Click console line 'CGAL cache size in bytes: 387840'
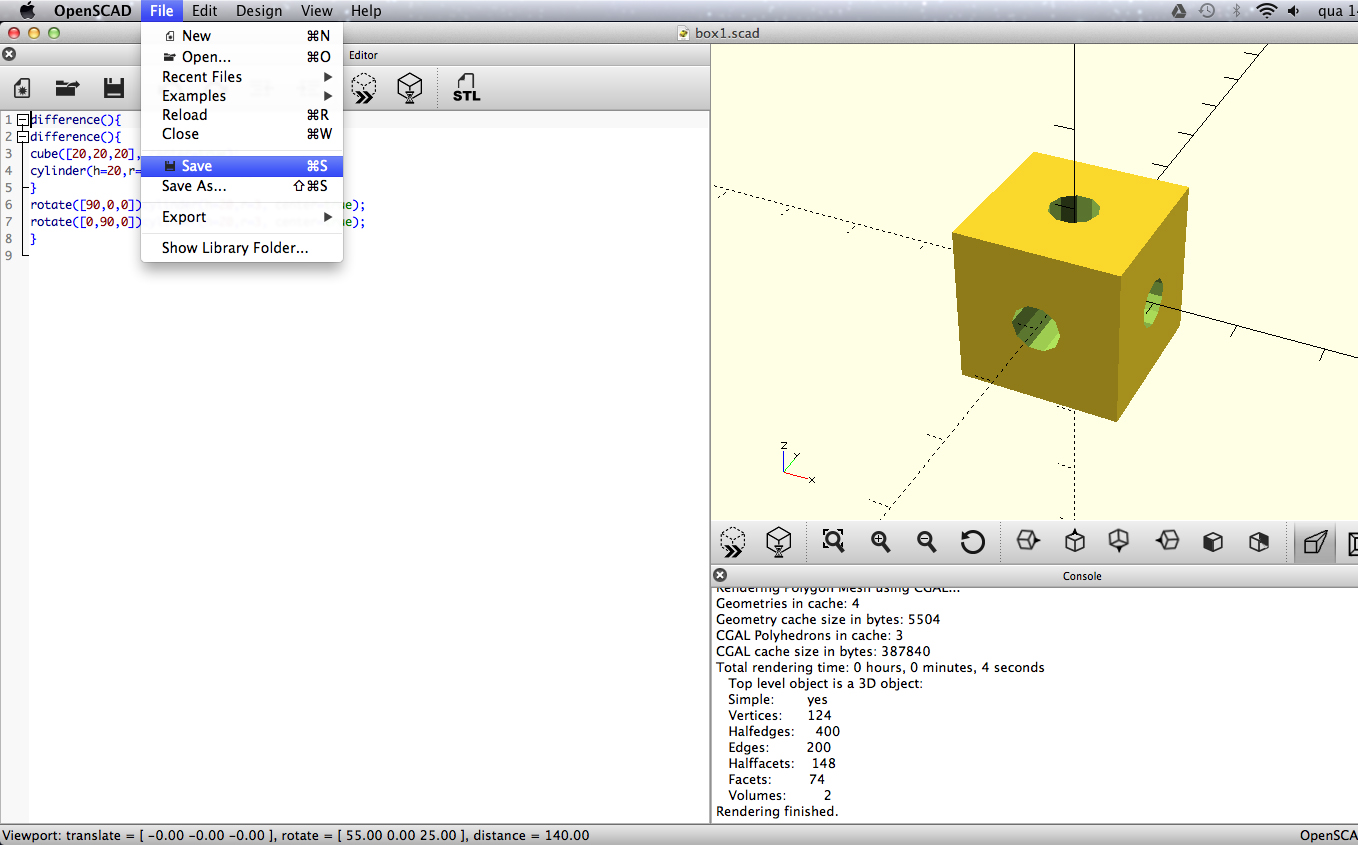This screenshot has width=1358, height=845. click(823, 651)
